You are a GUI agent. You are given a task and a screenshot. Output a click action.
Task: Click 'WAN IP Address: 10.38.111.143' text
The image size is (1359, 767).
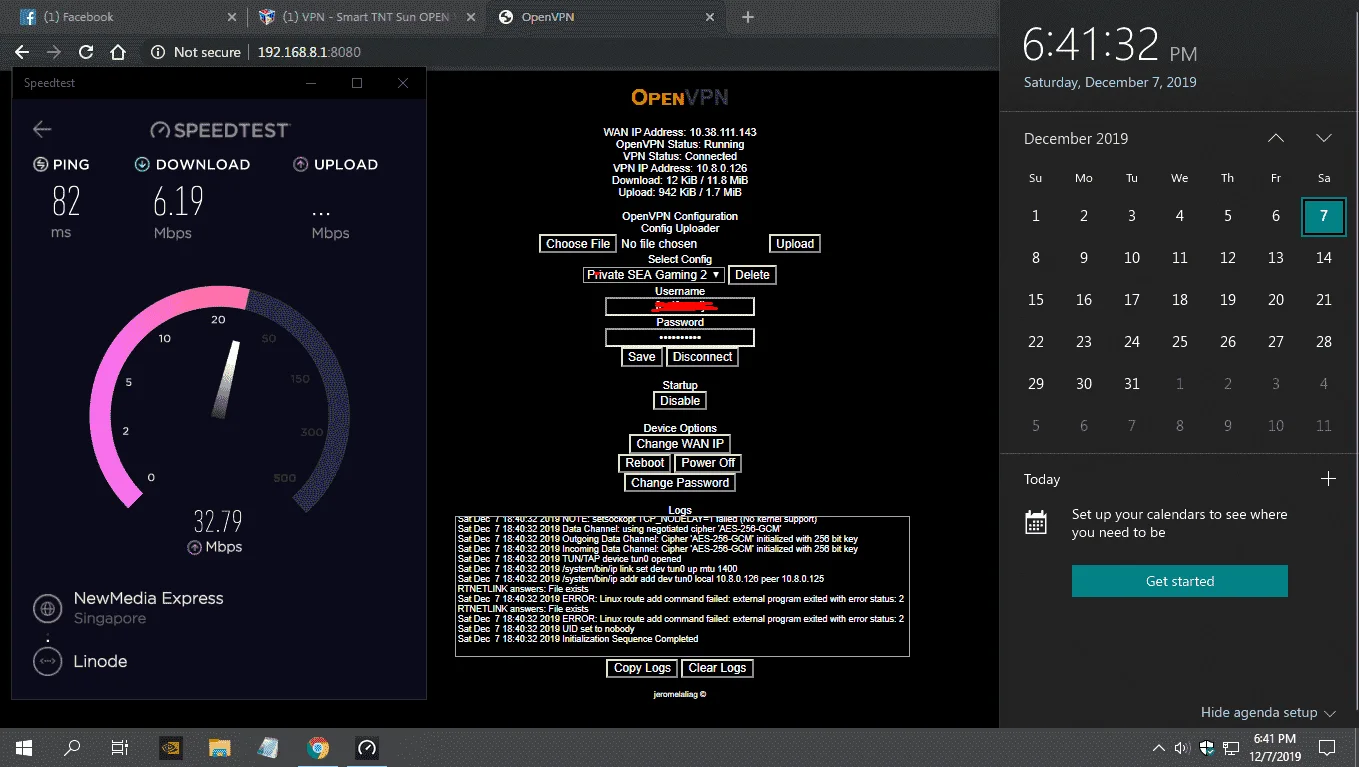coord(680,132)
